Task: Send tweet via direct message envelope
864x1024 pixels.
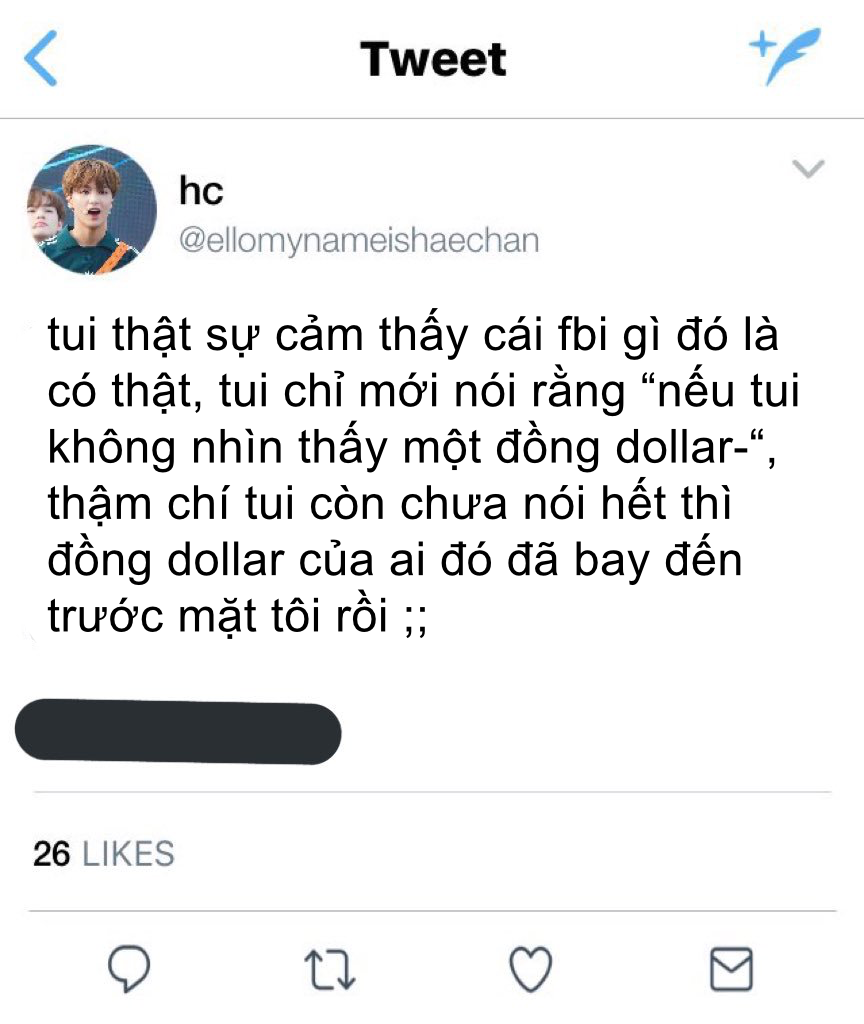Action: [731, 969]
